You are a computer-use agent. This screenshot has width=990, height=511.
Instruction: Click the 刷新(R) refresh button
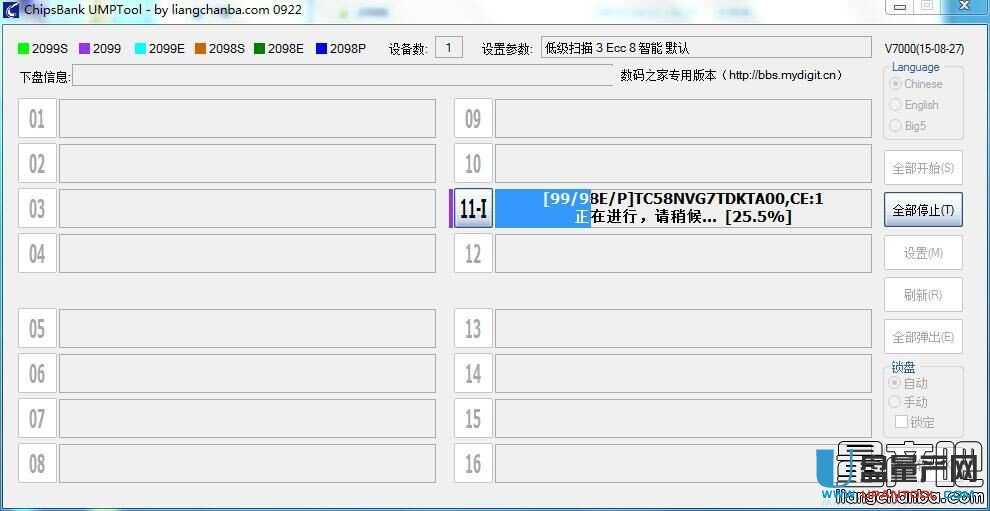[x=923, y=295]
